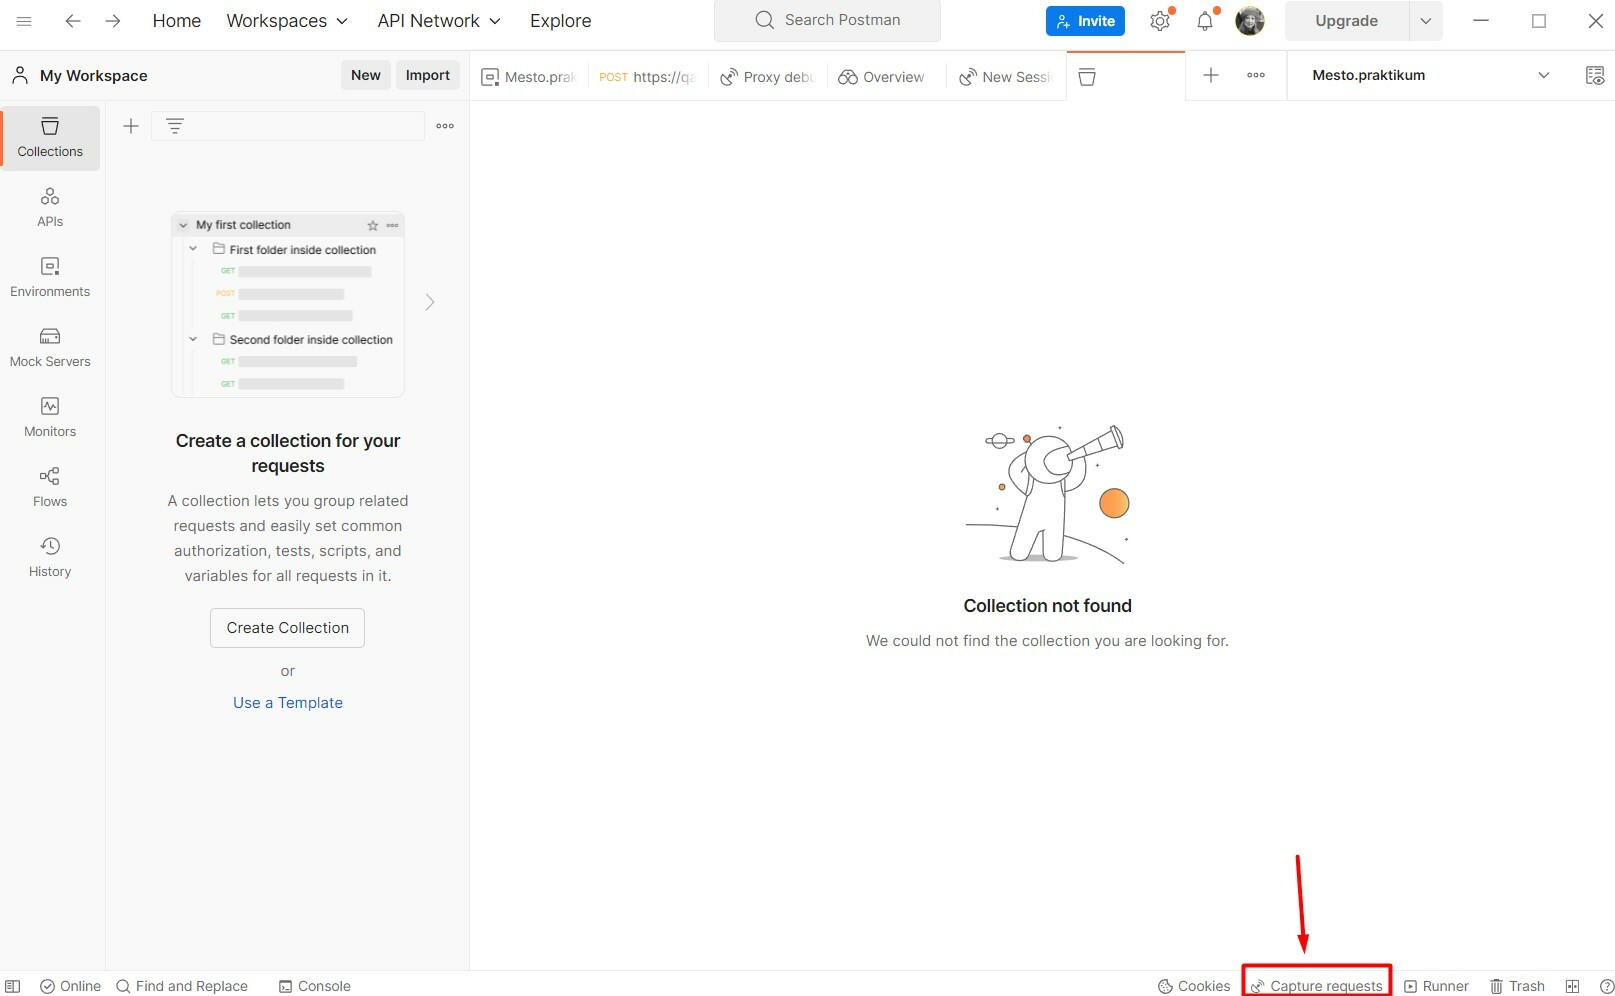1615x996 pixels.
Task: Collapse My first collection in preview
Action: 183,226
